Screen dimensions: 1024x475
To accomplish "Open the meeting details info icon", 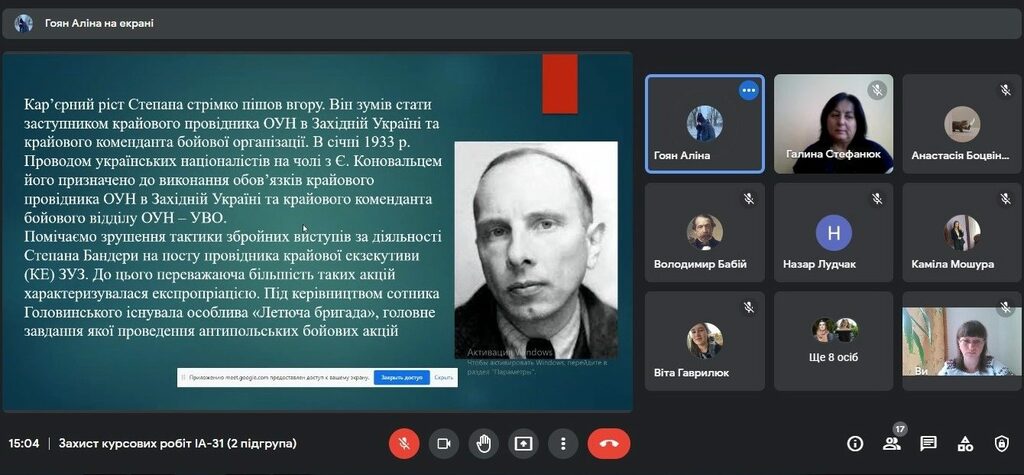I will coord(855,443).
